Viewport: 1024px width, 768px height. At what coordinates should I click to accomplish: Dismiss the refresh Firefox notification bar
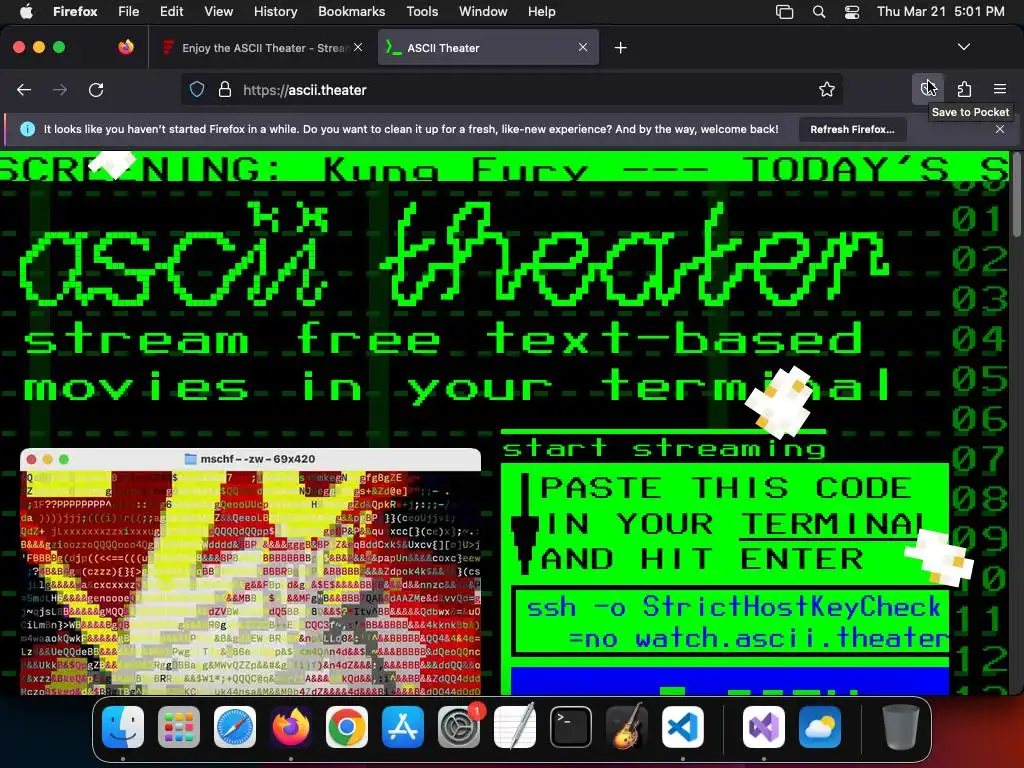tap(1000, 129)
